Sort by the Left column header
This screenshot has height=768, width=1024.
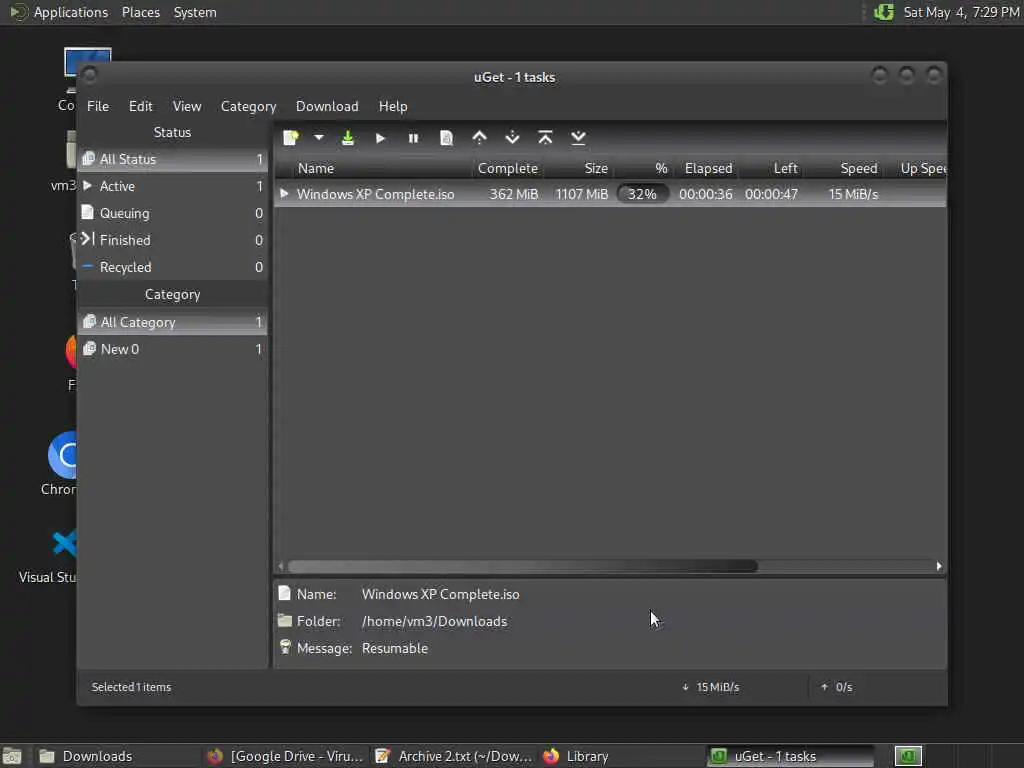point(772,168)
